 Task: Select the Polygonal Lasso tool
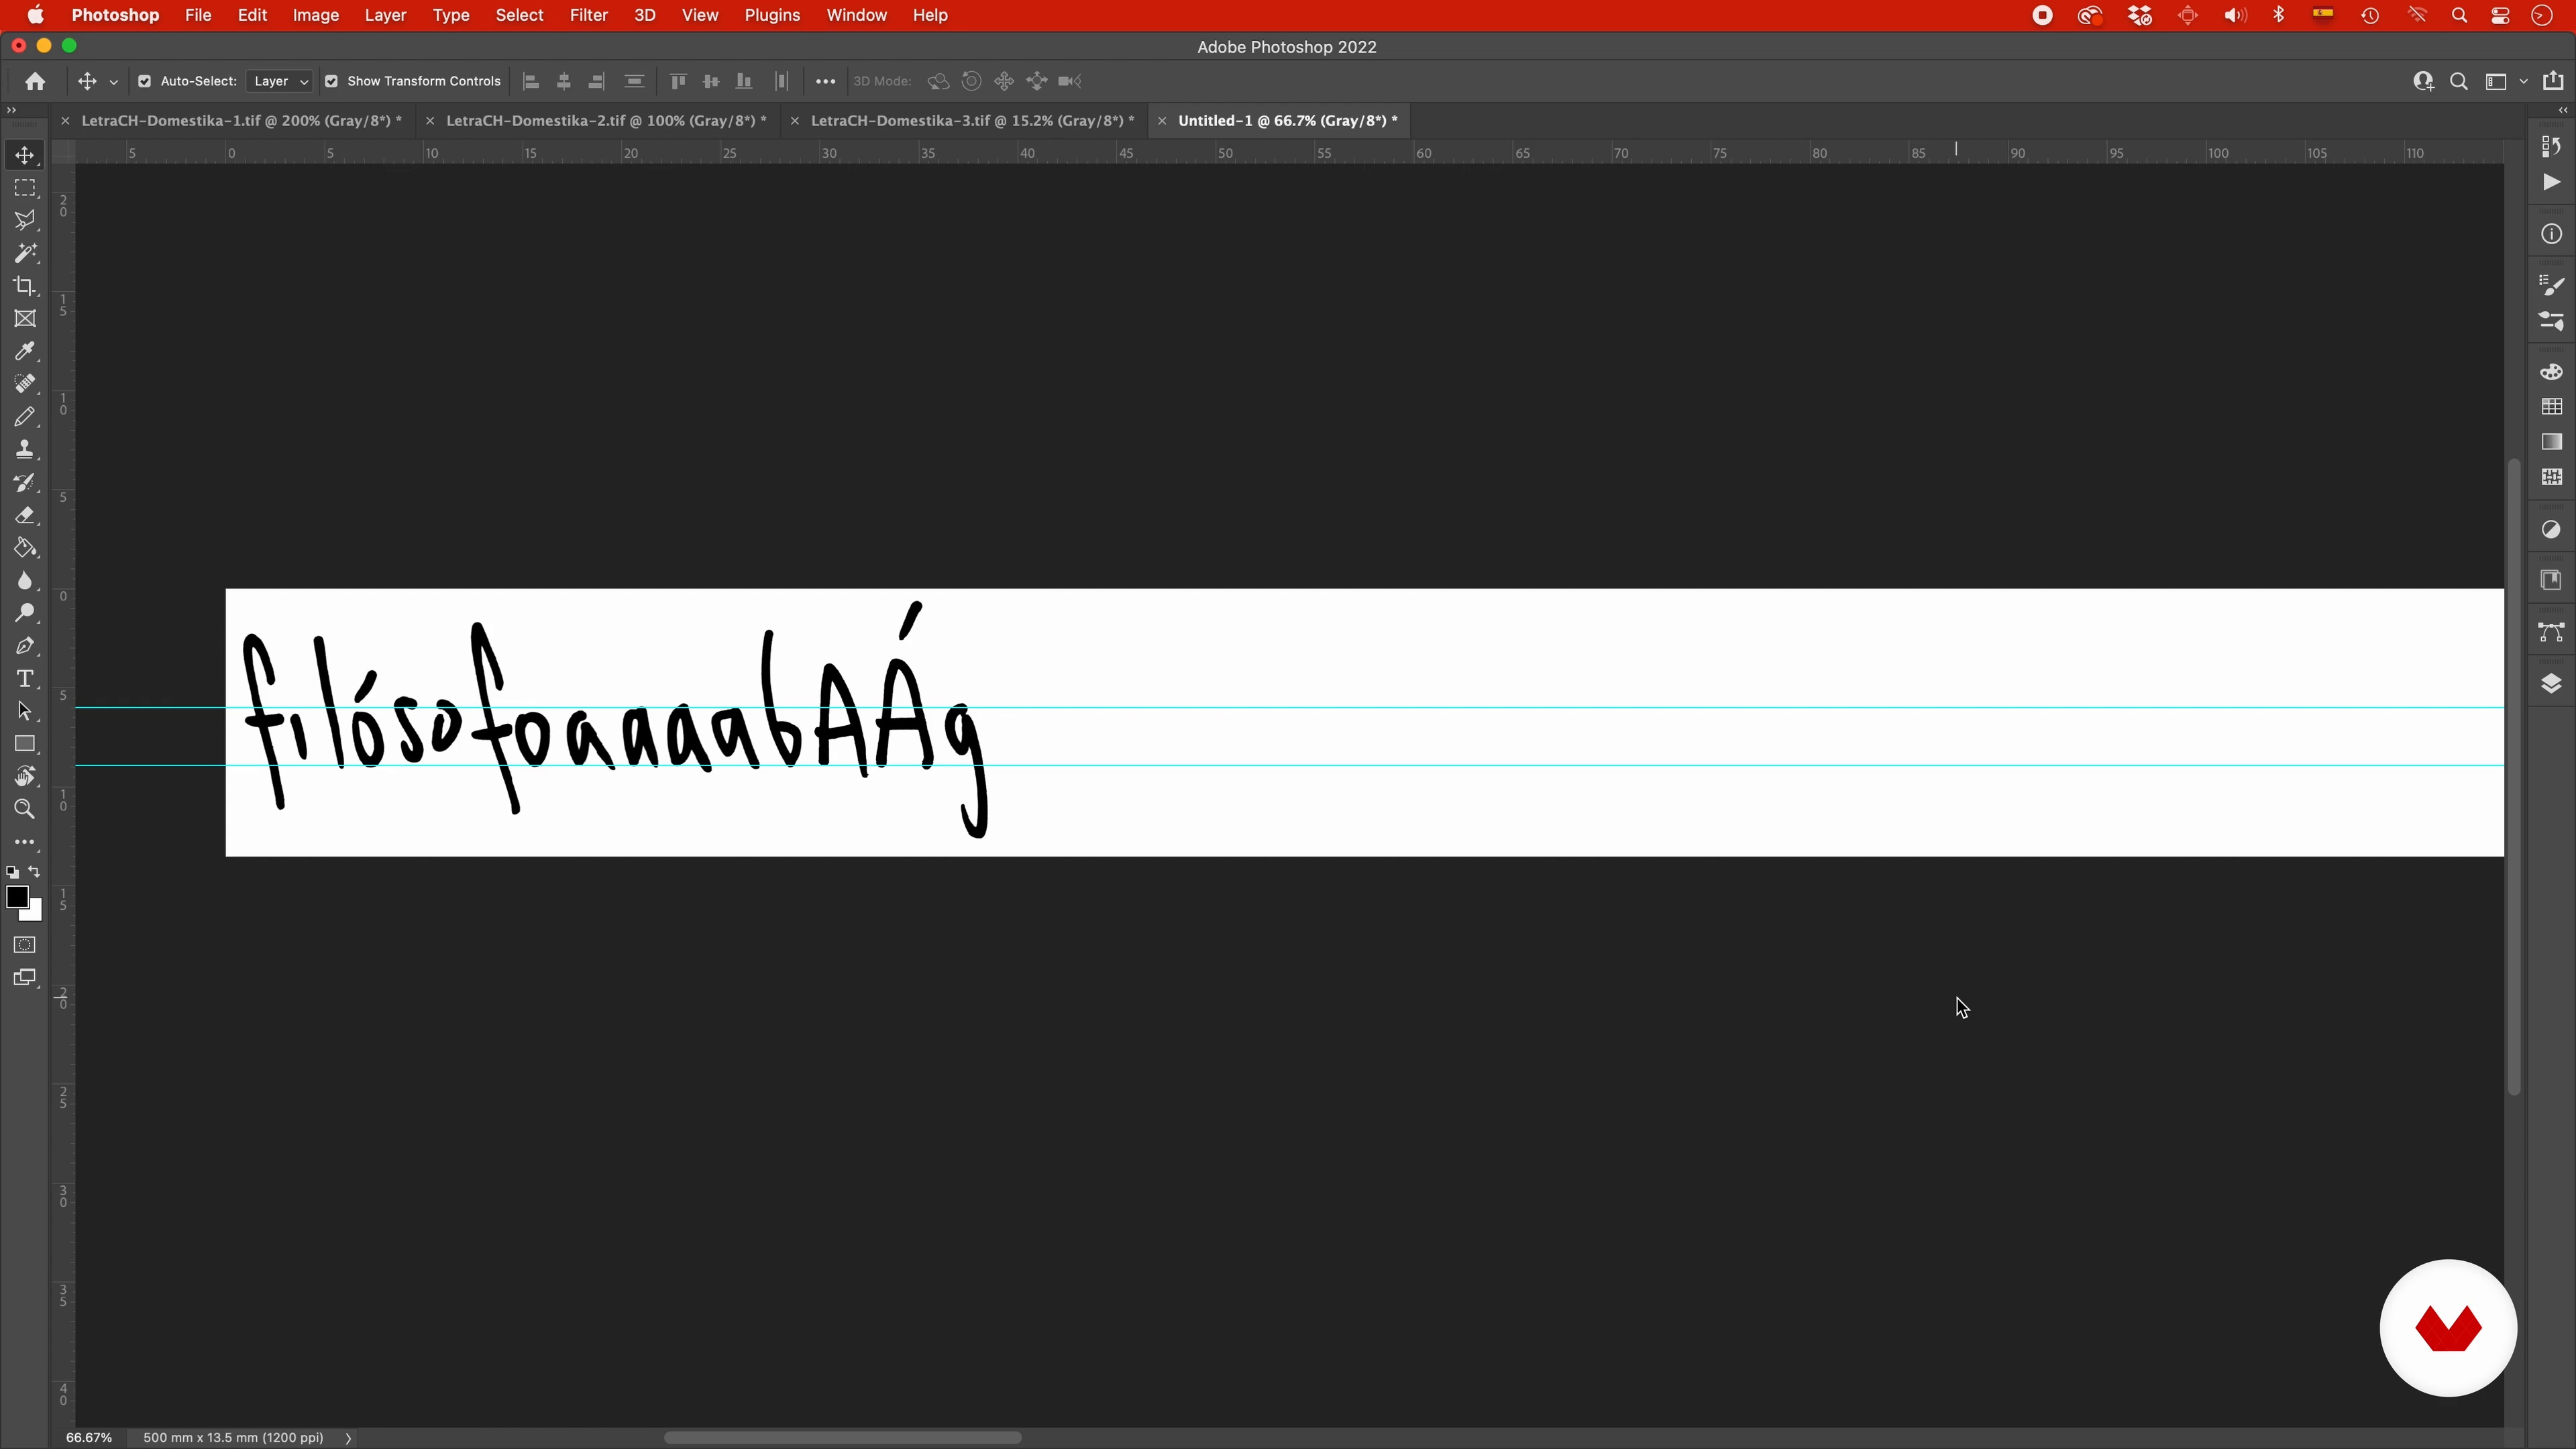pos(25,220)
